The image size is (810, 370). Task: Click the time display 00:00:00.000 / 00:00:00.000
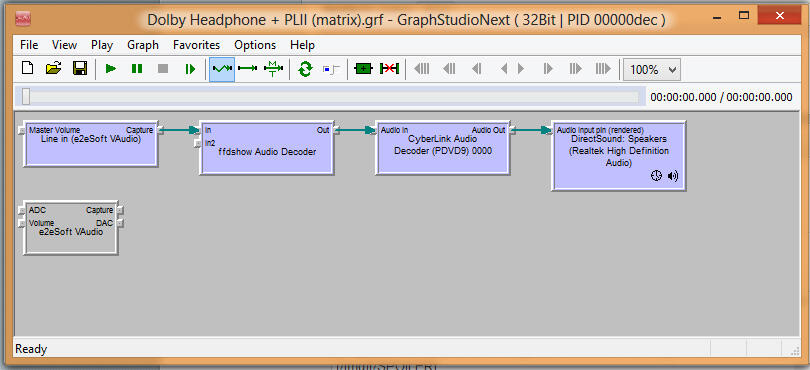coord(721,97)
